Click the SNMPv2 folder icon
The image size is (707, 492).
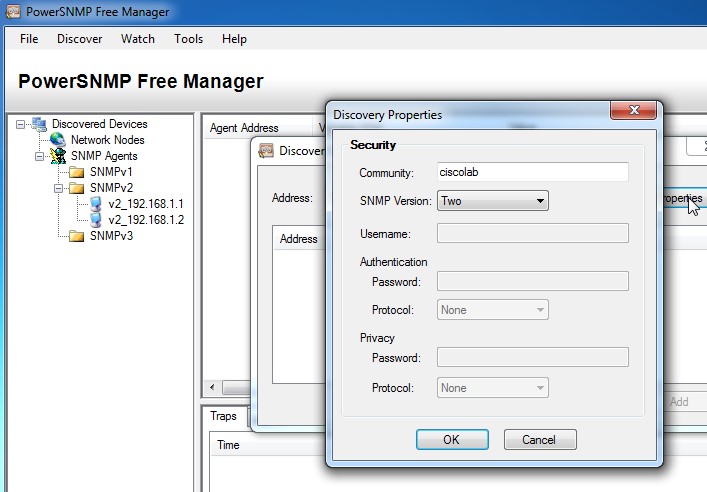(x=77, y=188)
